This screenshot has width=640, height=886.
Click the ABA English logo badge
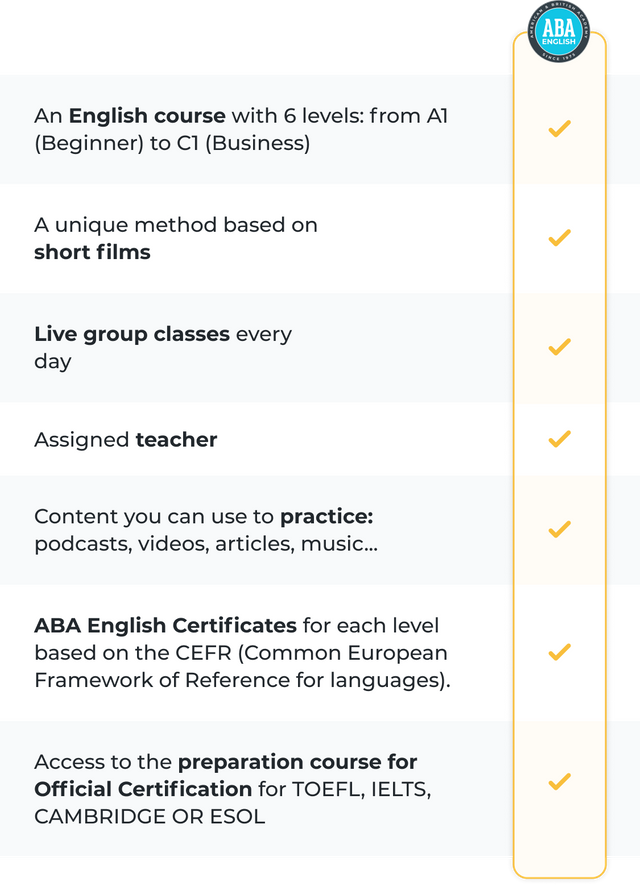pyautogui.click(x=559, y=32)
